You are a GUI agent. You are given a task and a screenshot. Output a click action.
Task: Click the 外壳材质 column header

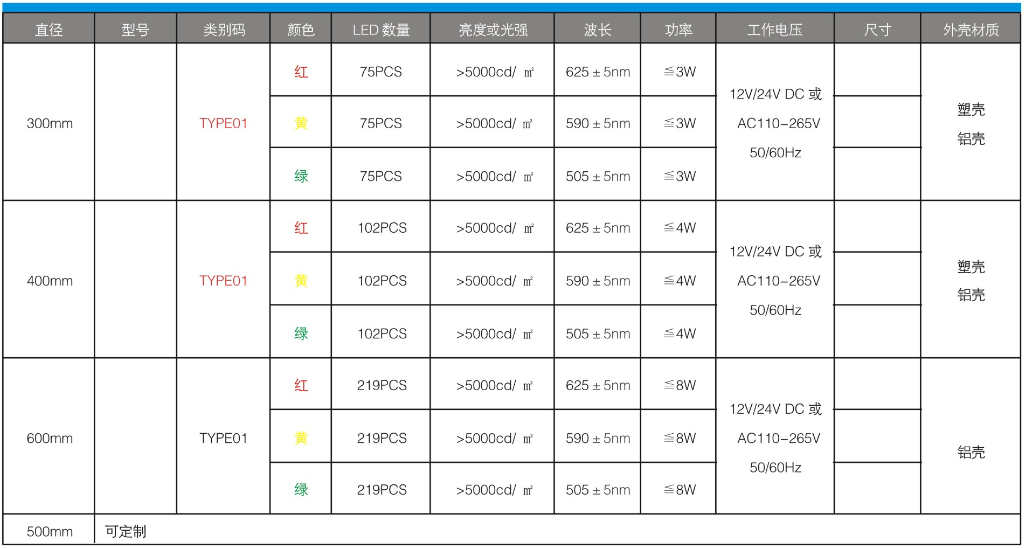click(x=971, y=30)
